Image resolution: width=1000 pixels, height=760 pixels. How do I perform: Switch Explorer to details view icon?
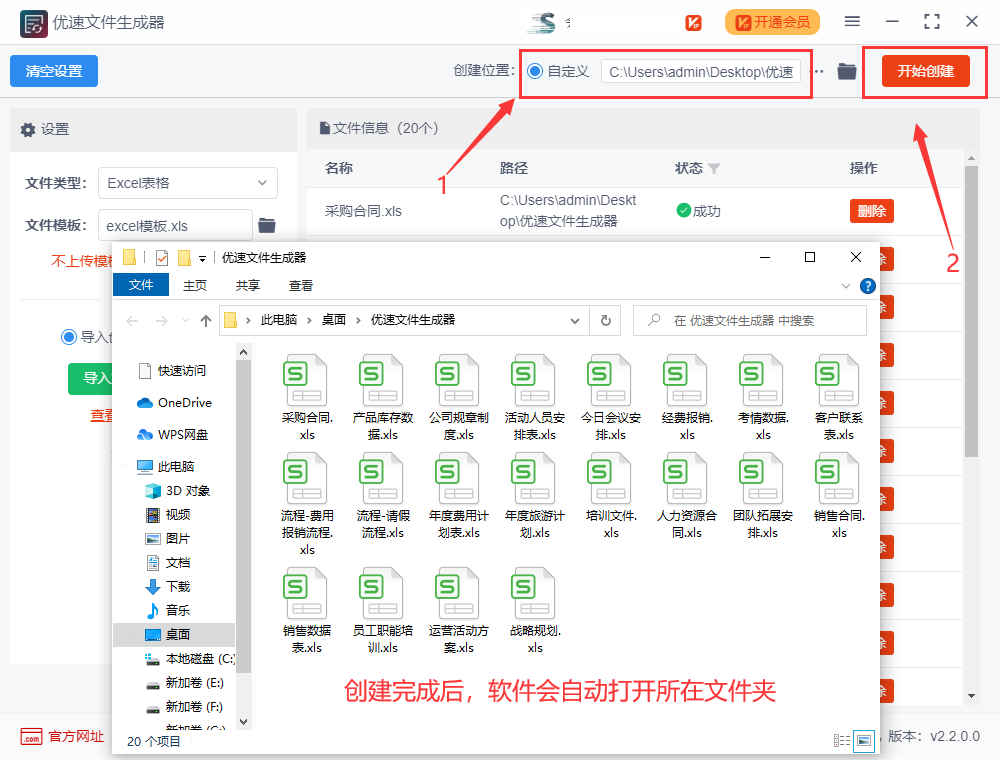[842, 740]
